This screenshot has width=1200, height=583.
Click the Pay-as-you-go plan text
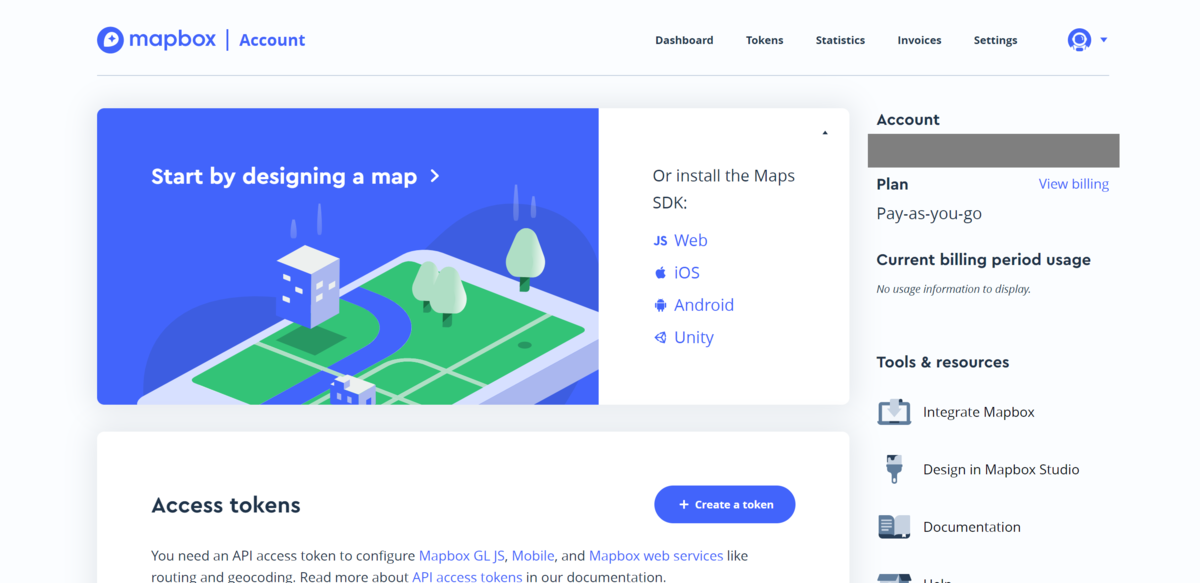(x=929, y=214)
